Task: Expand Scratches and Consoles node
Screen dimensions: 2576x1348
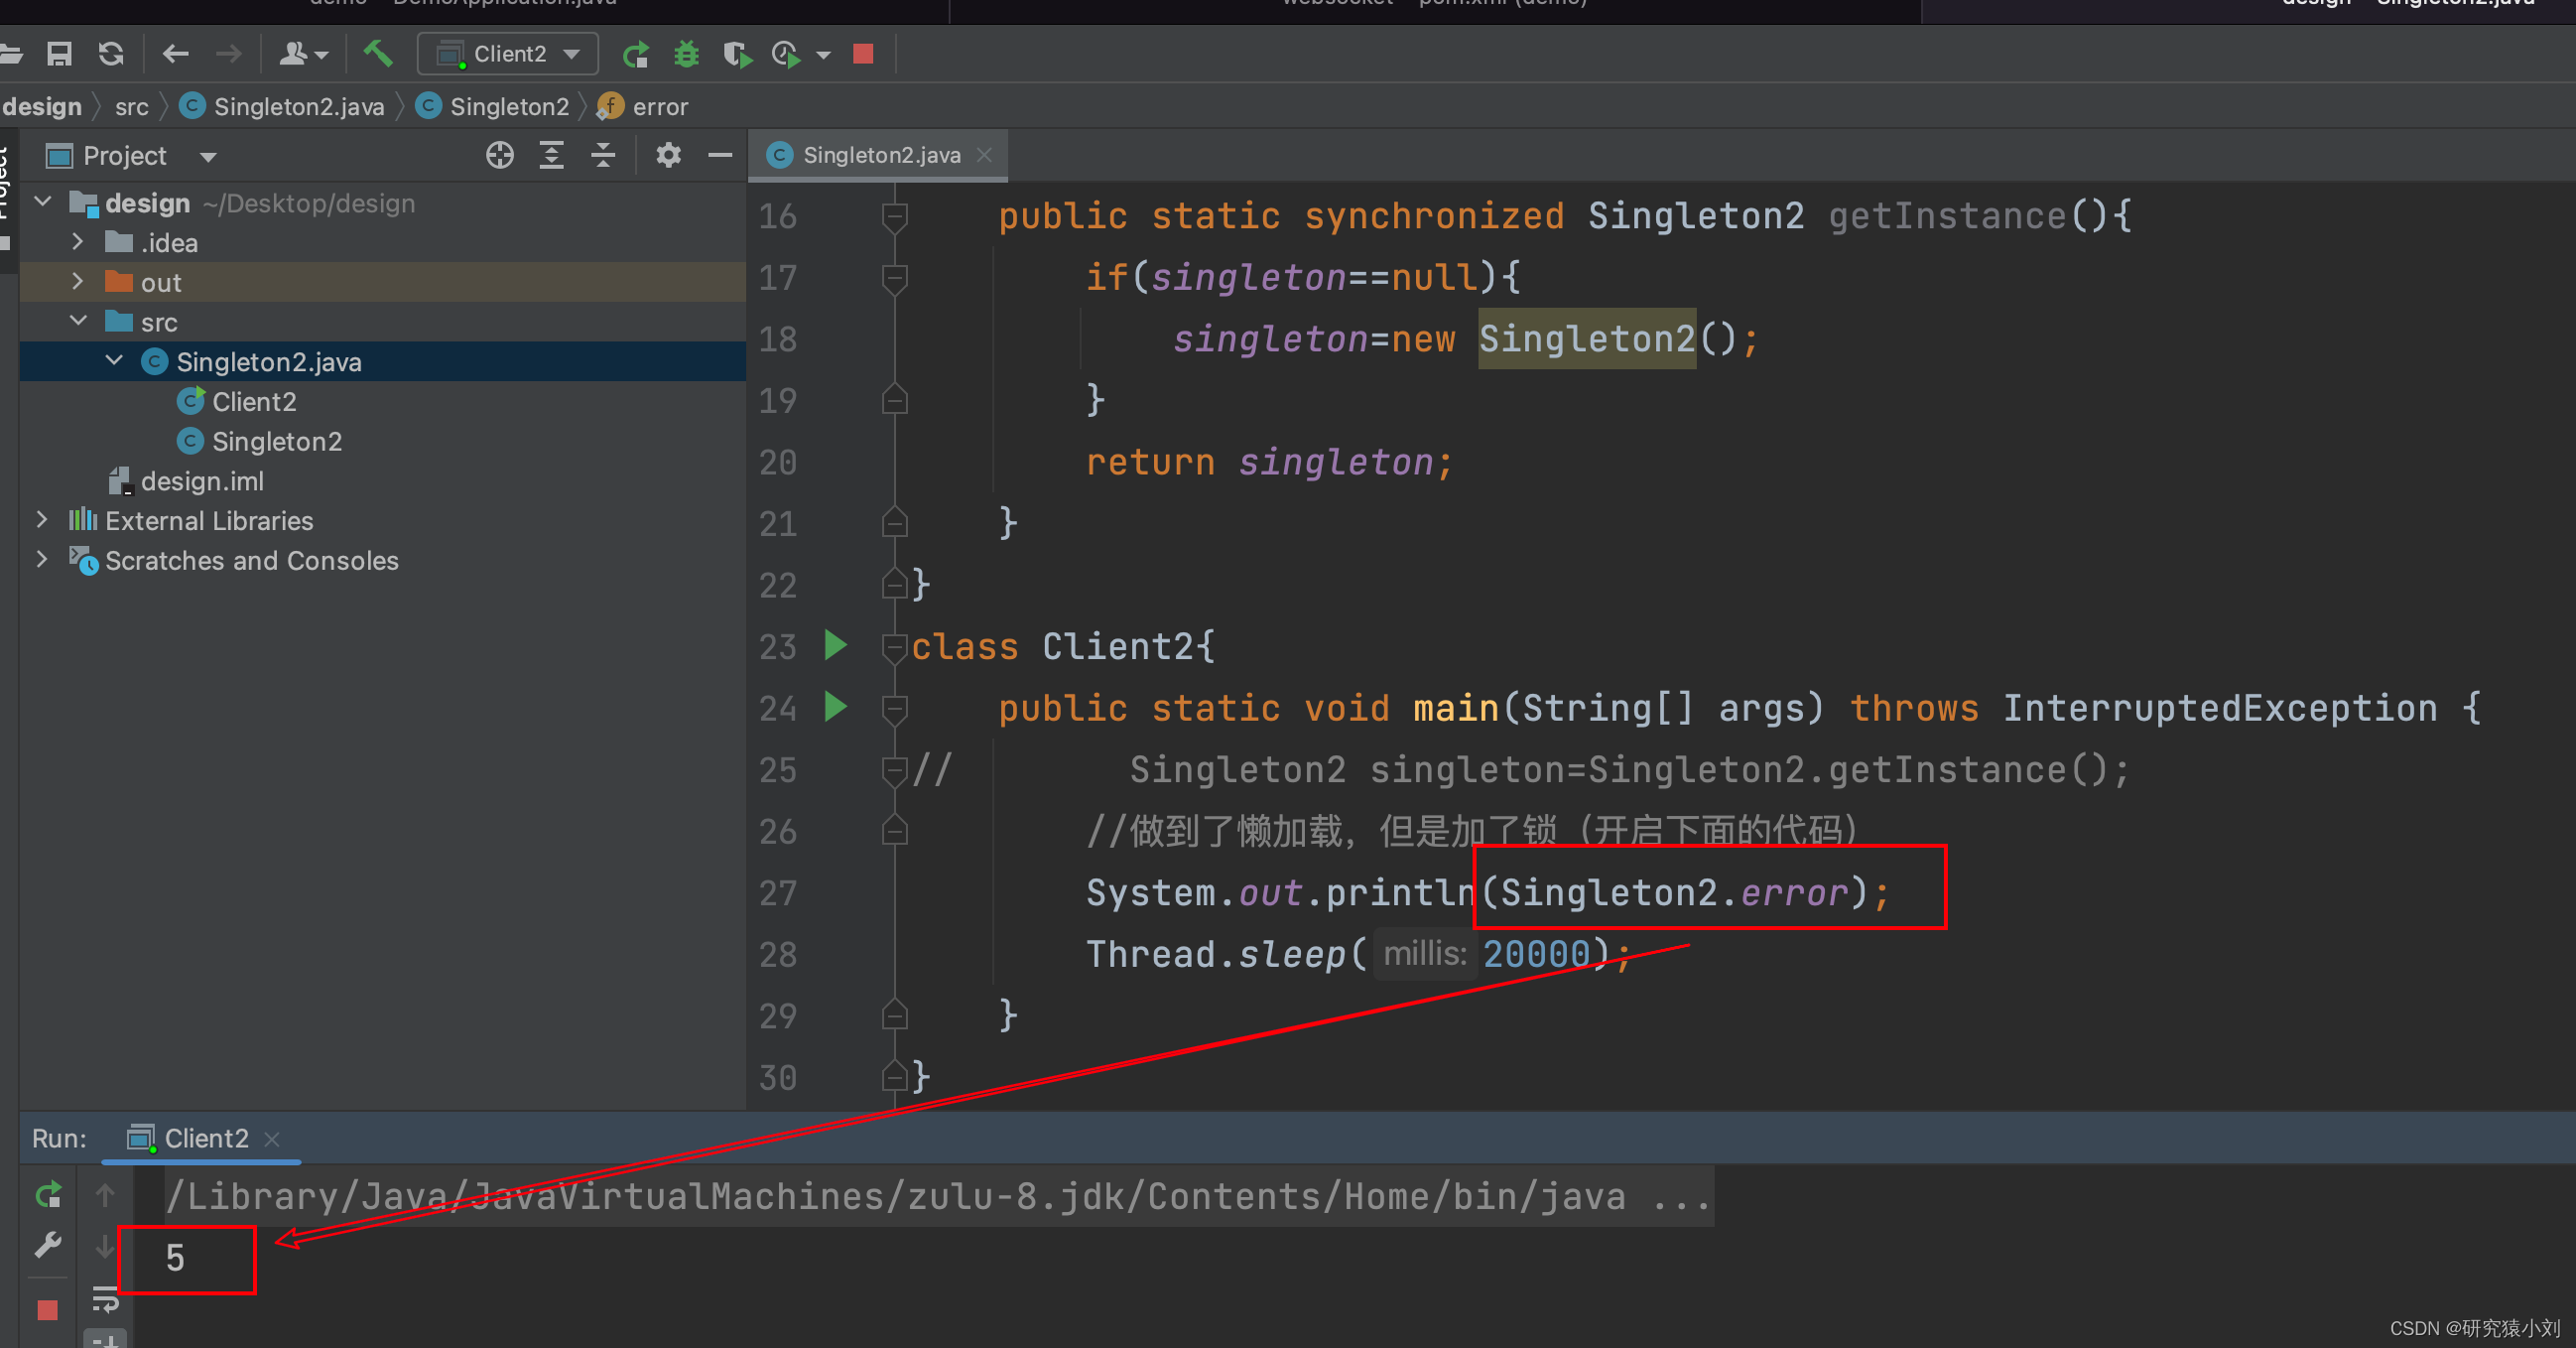Action: [x=42, y=560]
